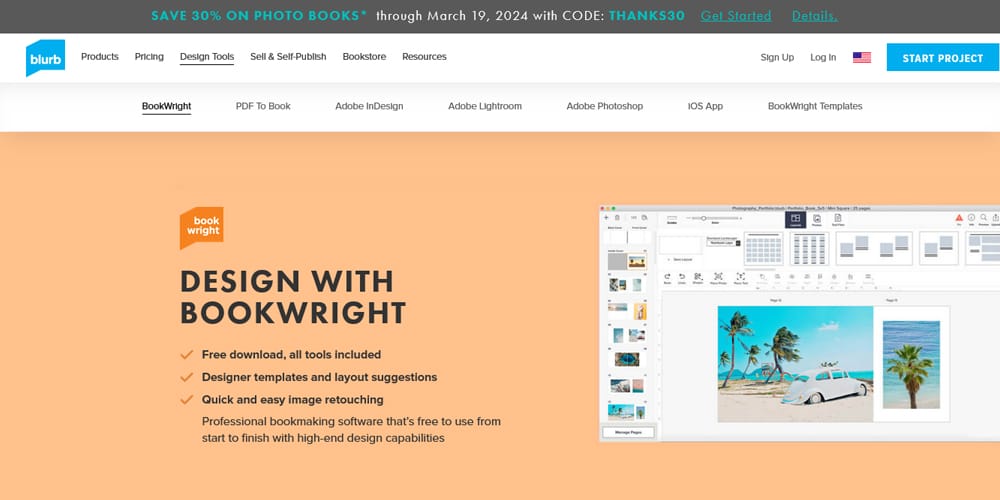Click the orange BookWright logo badge
This screenshot has height=500, width=1000.
tap(201, 227)
